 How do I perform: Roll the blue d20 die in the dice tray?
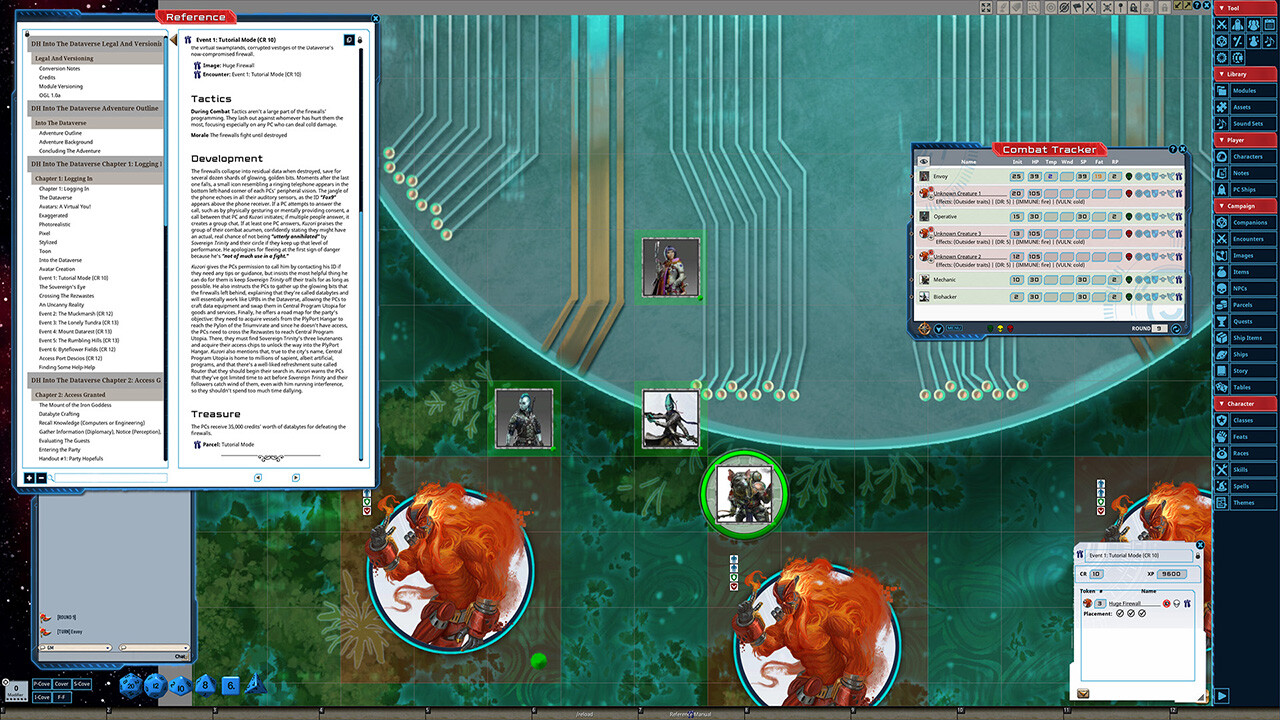pyautogui.click(x=130, y=686)
